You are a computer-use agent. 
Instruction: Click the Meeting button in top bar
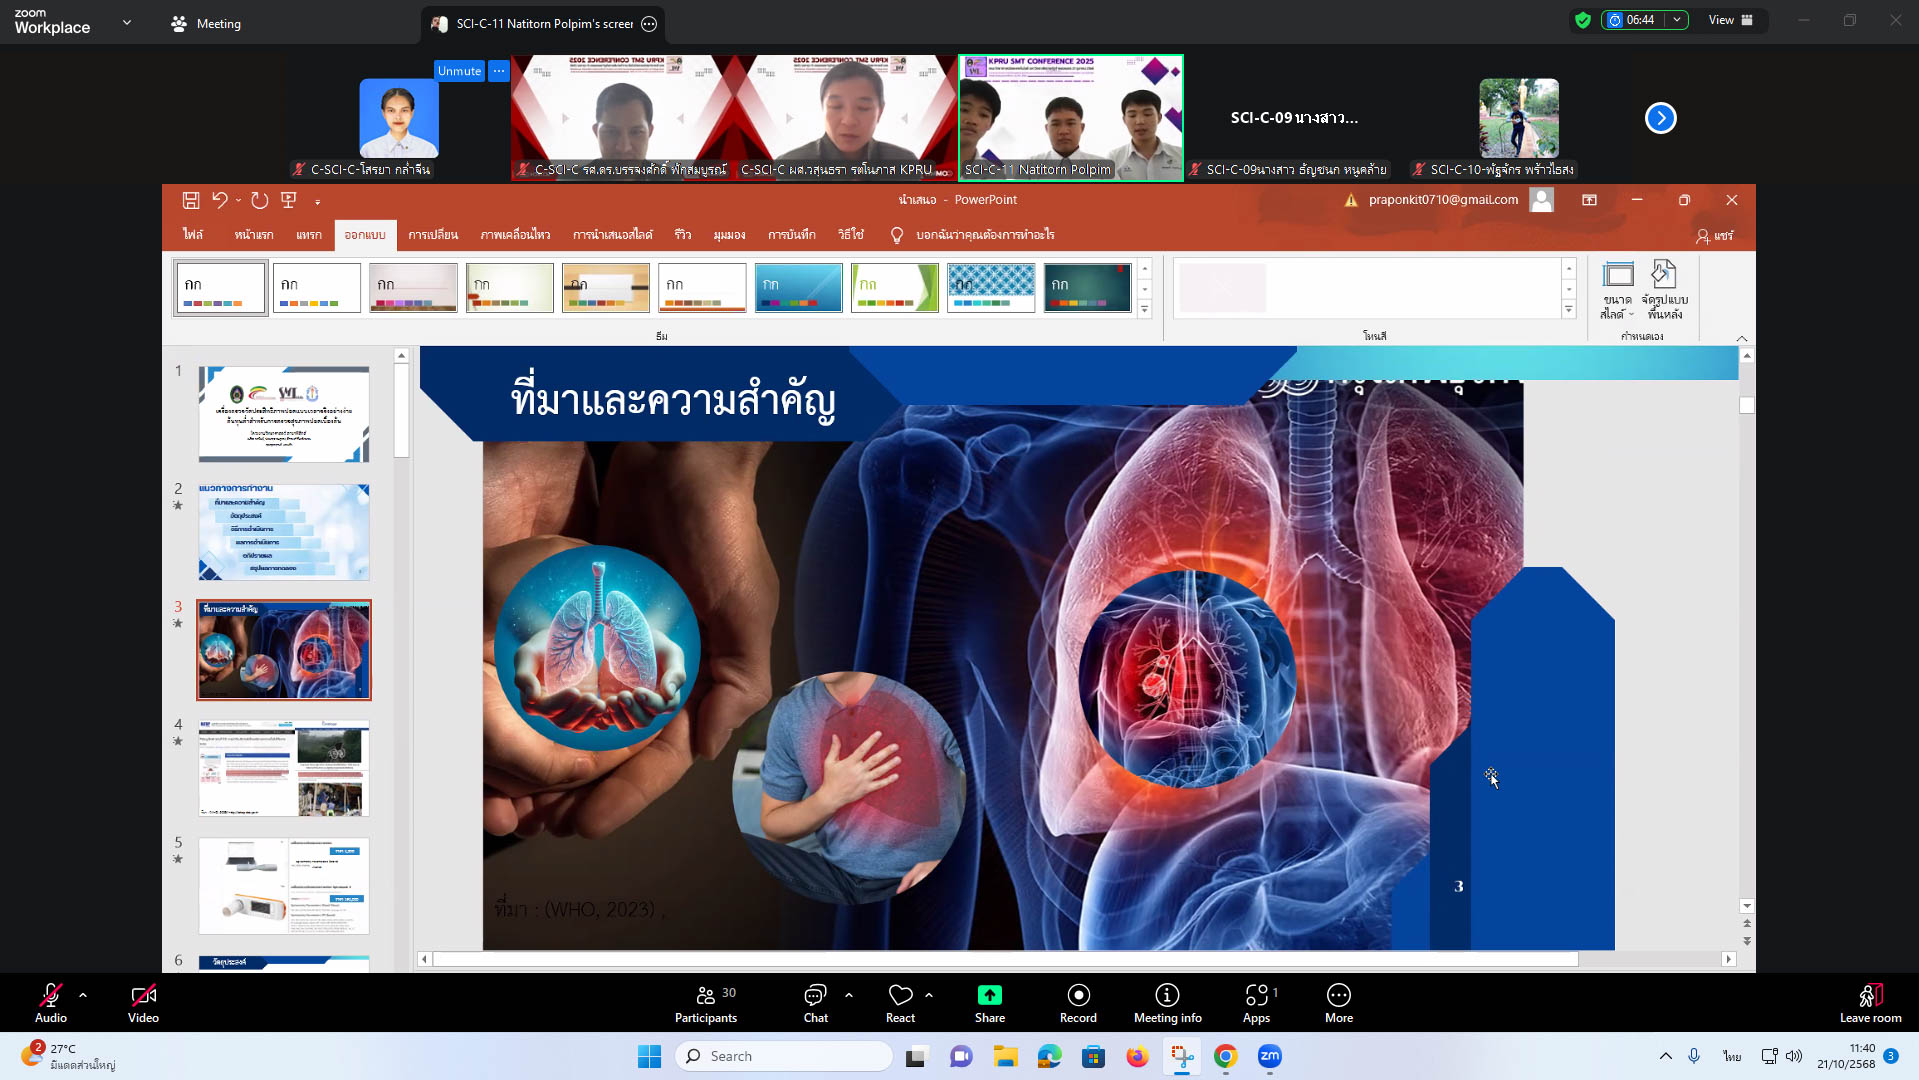click(206, 24)
